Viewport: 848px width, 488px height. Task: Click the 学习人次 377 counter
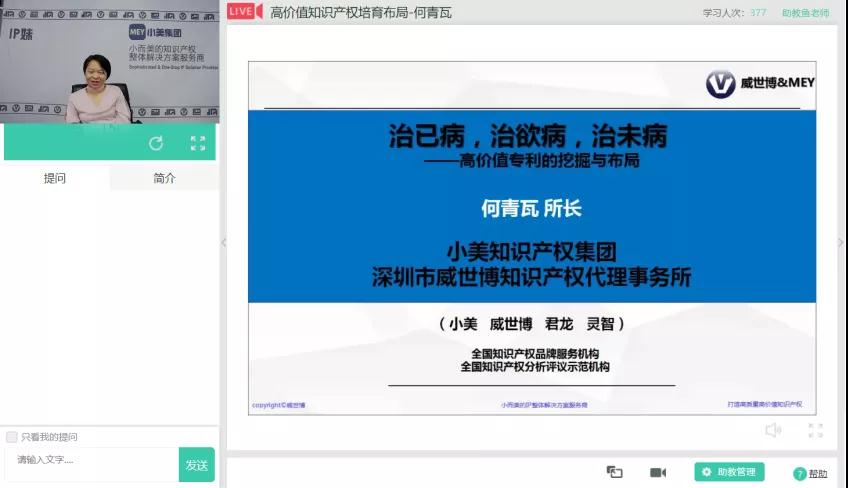[734, 13]
